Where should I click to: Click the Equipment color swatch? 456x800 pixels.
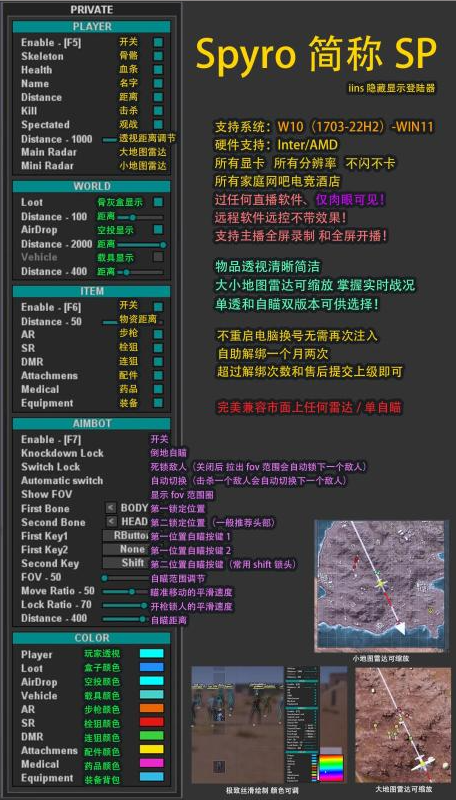(151, 777)
